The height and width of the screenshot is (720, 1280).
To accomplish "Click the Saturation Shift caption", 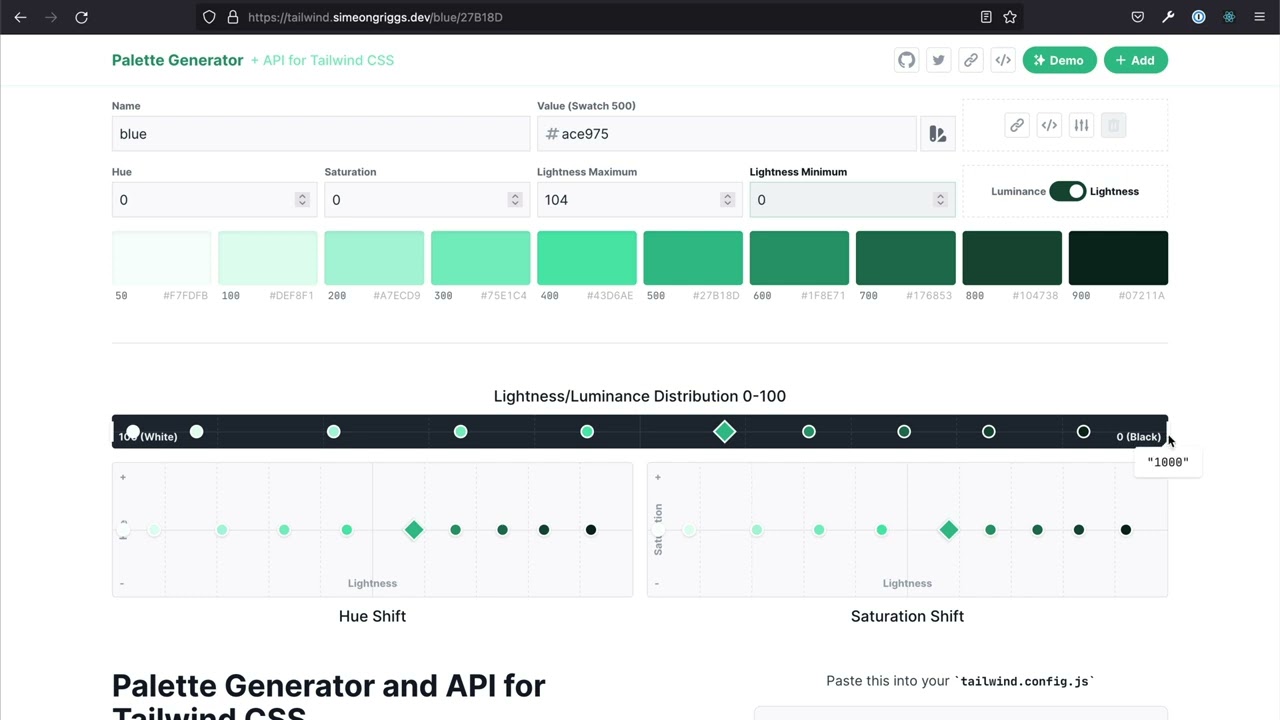I will click(x=907, y=616).
